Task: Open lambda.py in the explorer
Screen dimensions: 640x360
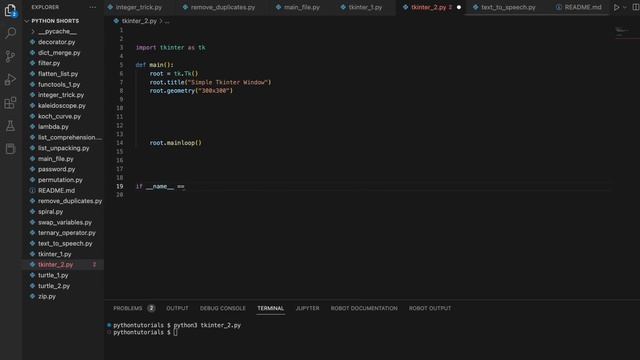Action: click(53, 127)
